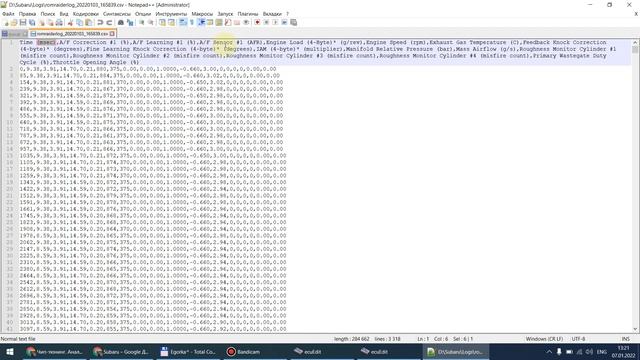The width and height of the screenshot is (640, 360).
Task: Click 'Normal text file' in status bar
Action: (18, 339)
